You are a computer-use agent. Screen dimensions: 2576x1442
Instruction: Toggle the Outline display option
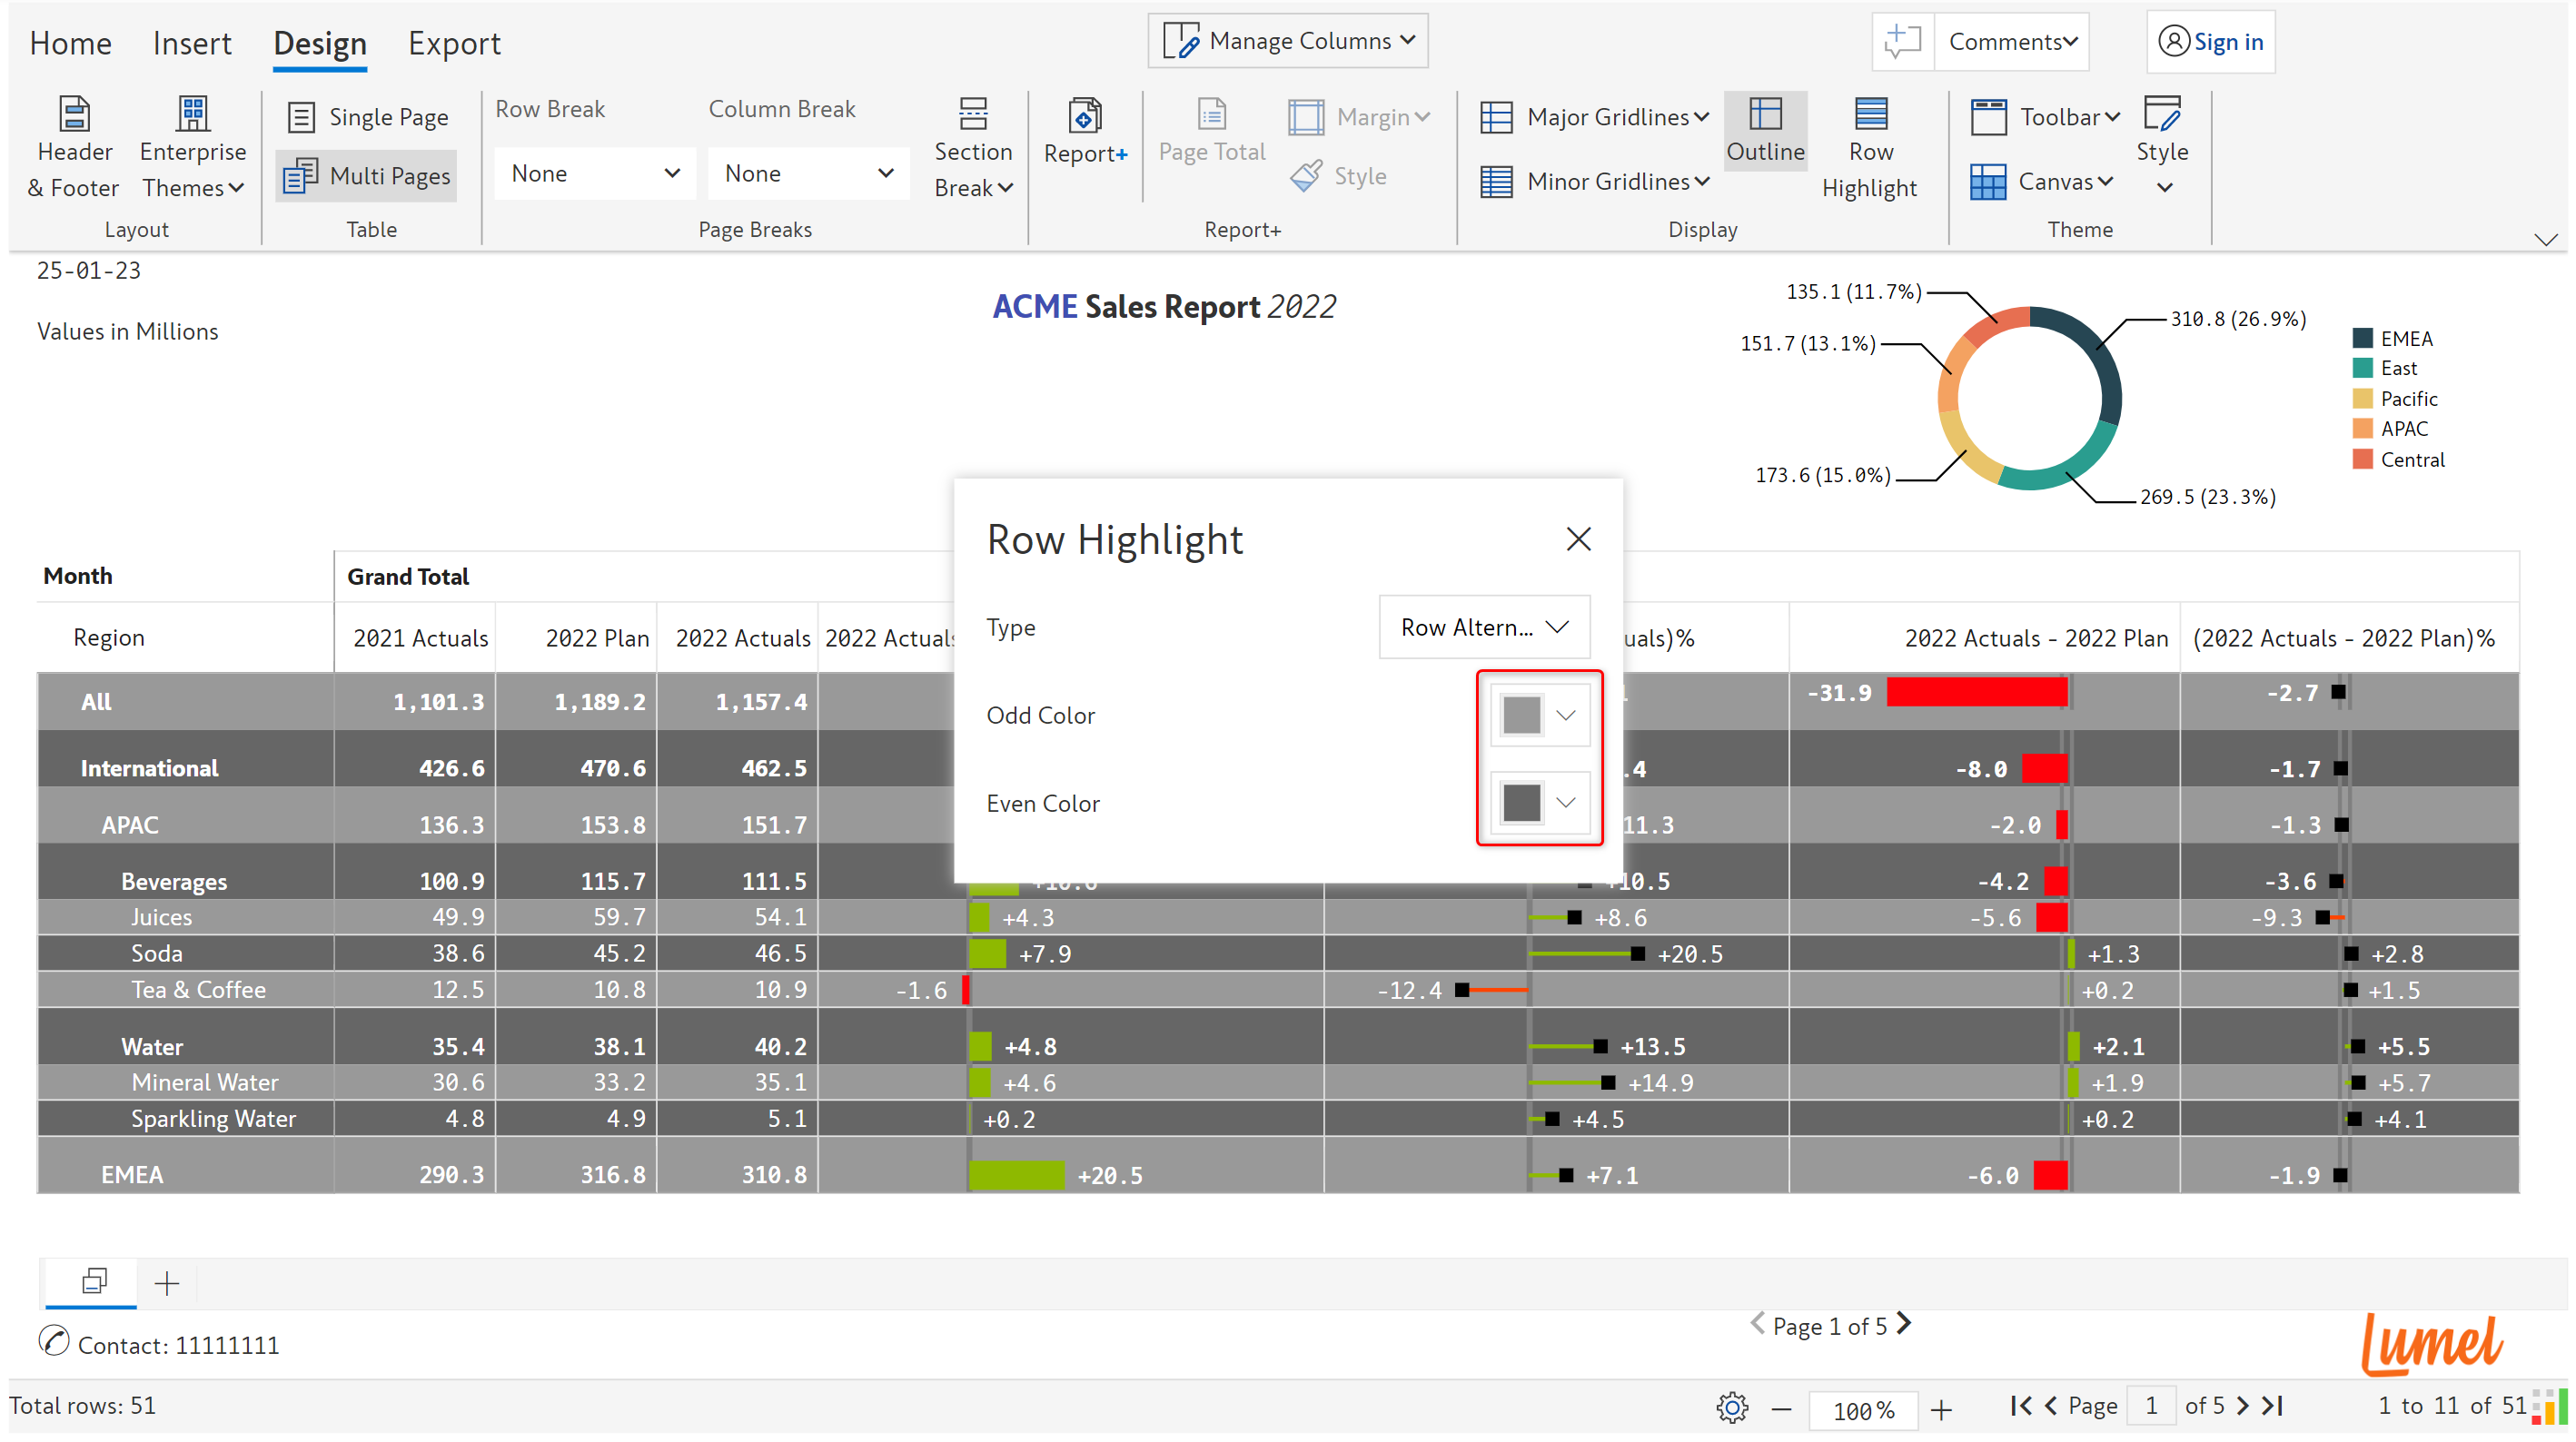1765,131
